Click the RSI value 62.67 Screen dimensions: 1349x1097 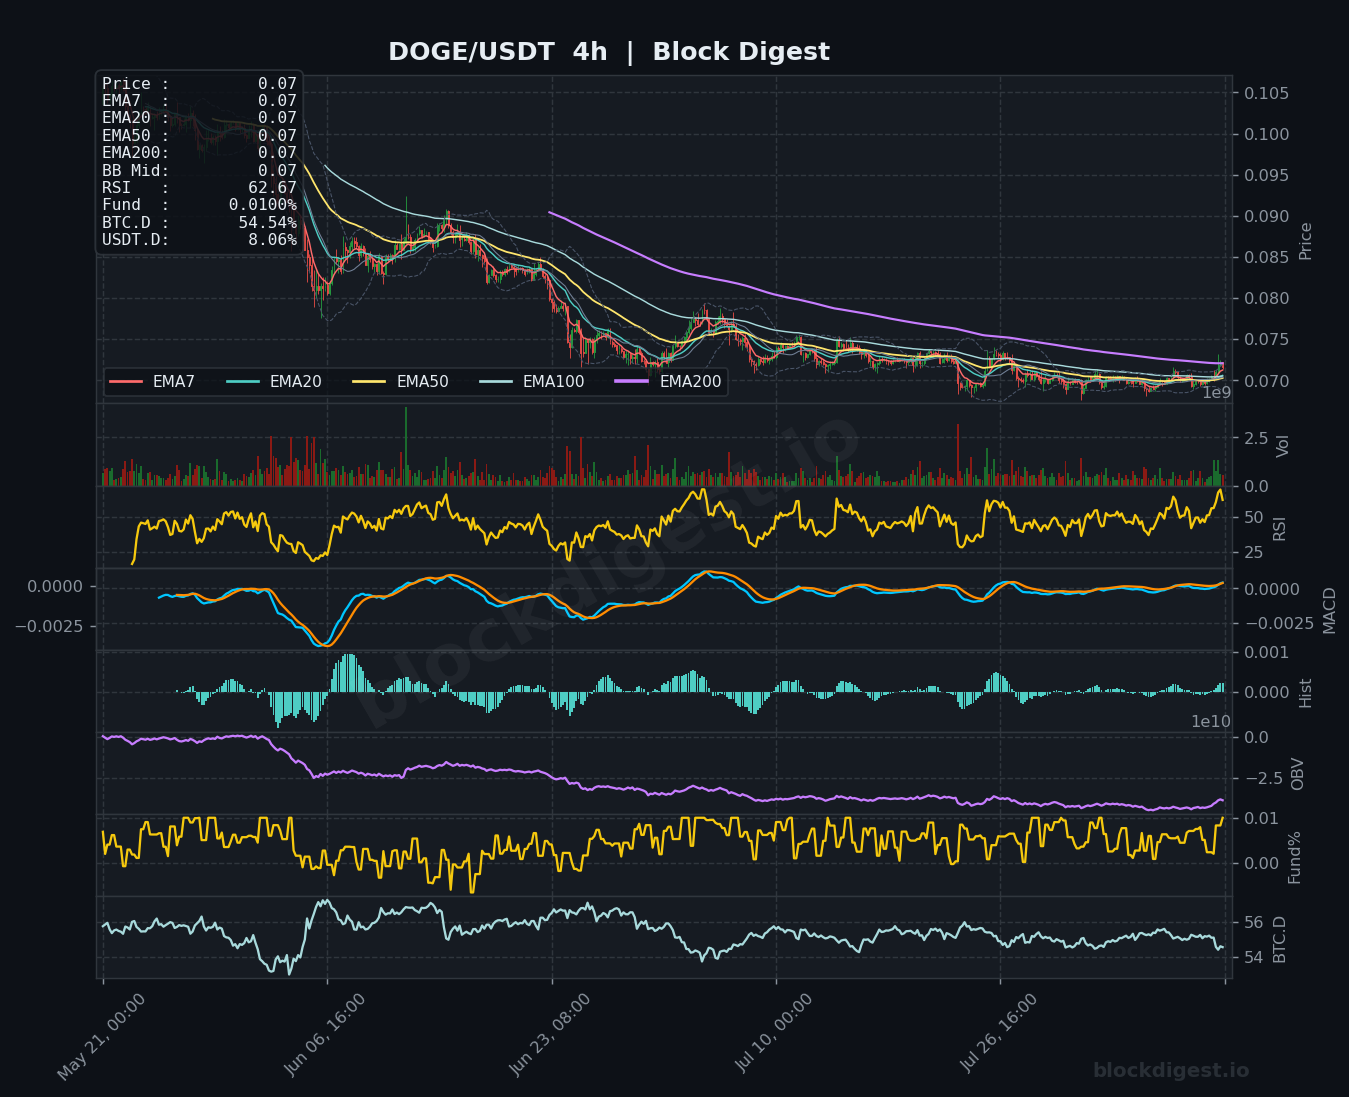click(272, 188)
